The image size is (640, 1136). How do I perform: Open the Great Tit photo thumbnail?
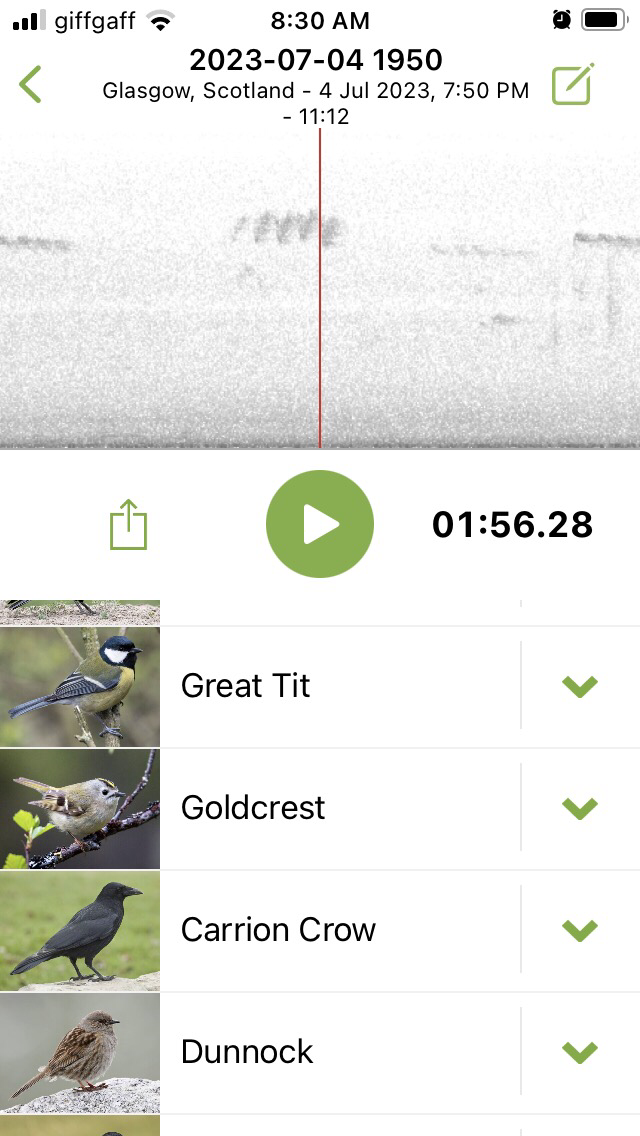pyautogui.click(x=80, y=687)
